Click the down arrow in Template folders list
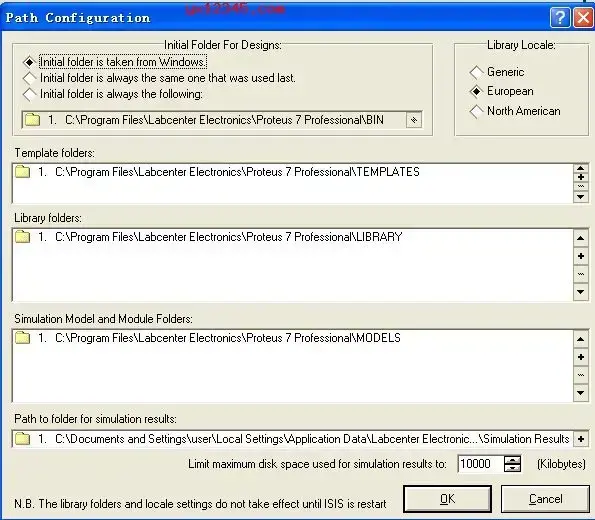The width and height of the screenshot is (595, 520). [x=581, y=197]
